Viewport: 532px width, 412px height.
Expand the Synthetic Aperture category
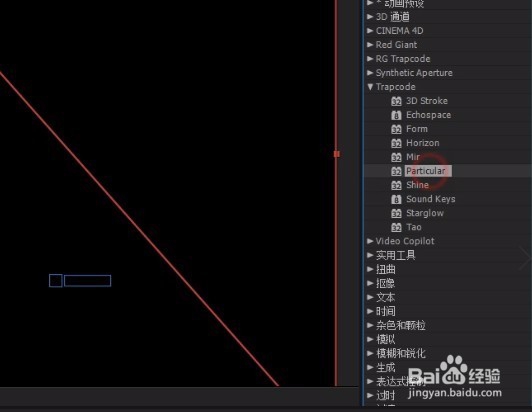tap(370, 72)
